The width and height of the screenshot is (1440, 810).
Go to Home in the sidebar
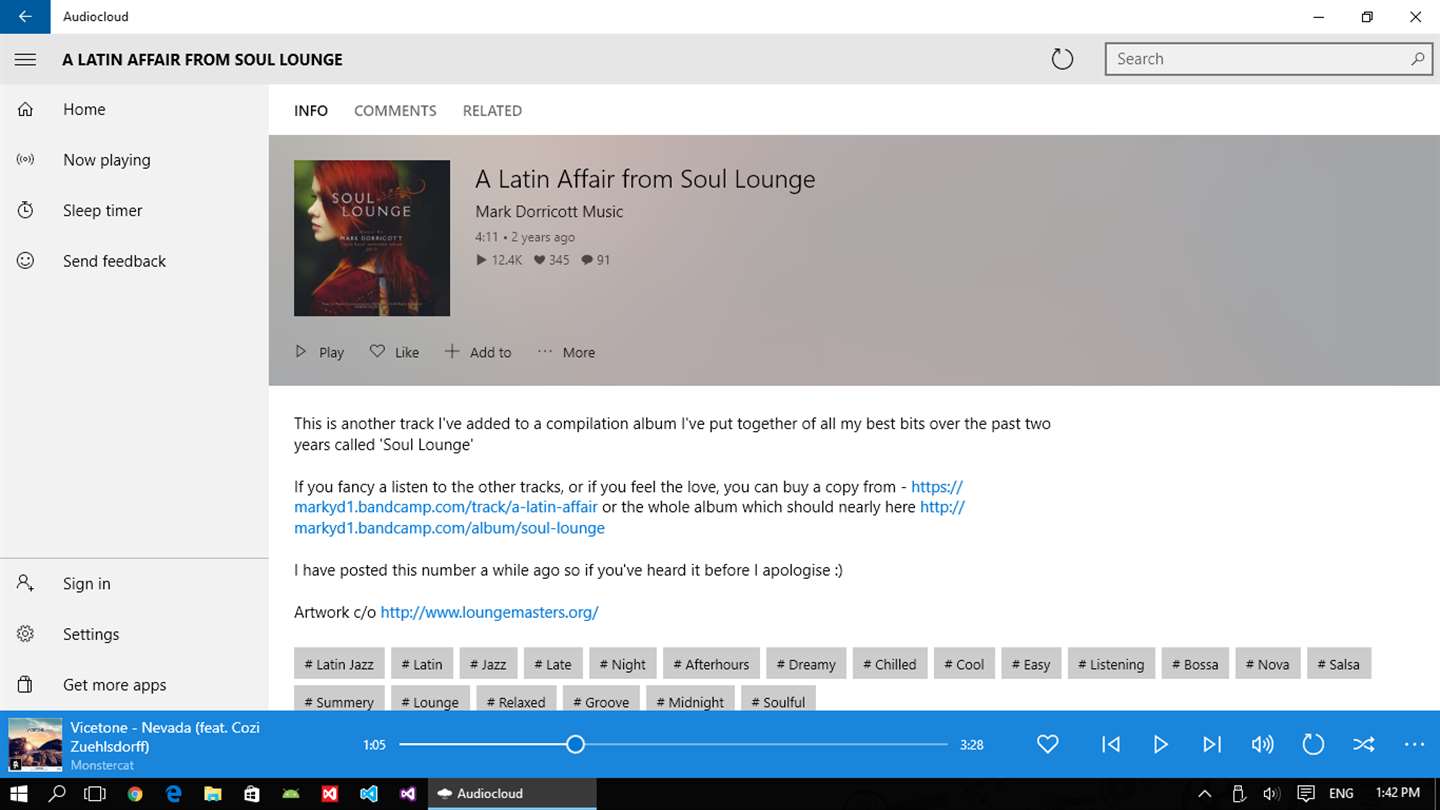[x=134, y=110]
